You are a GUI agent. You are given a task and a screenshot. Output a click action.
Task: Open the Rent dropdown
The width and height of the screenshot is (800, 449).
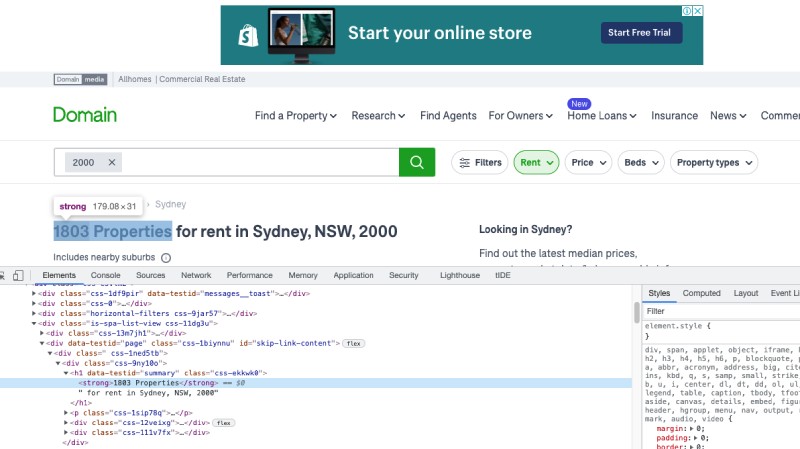pyautogui.click(x=536, y=162)
